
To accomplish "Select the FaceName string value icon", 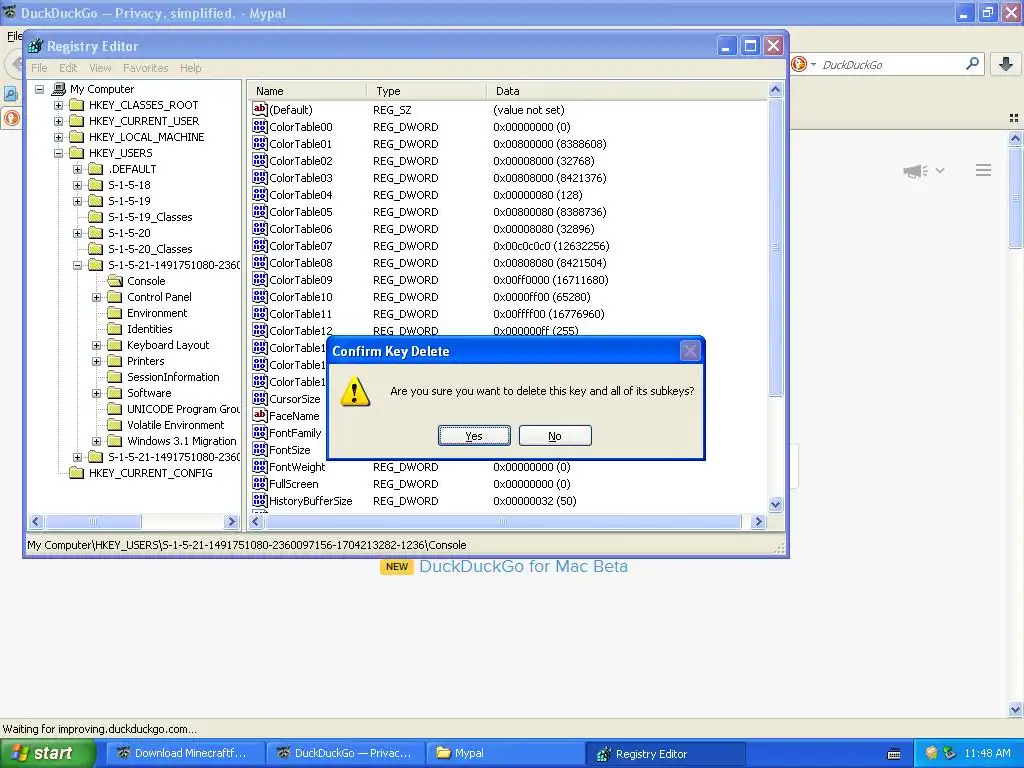I will point(260,415).
